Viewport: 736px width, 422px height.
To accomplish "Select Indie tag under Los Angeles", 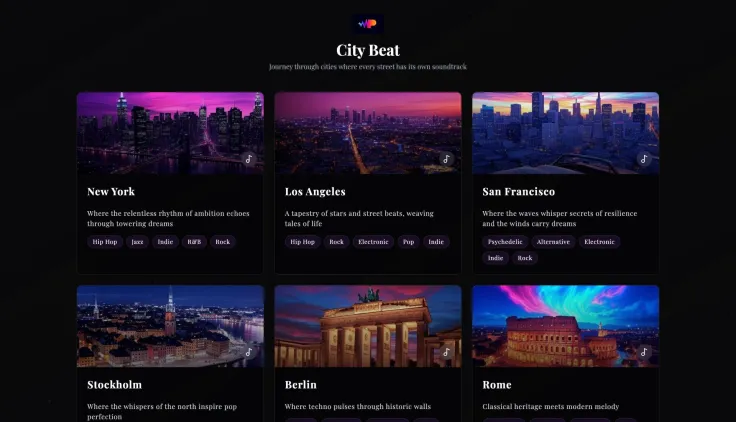I will pyautogui.click(x=436, y=242).
